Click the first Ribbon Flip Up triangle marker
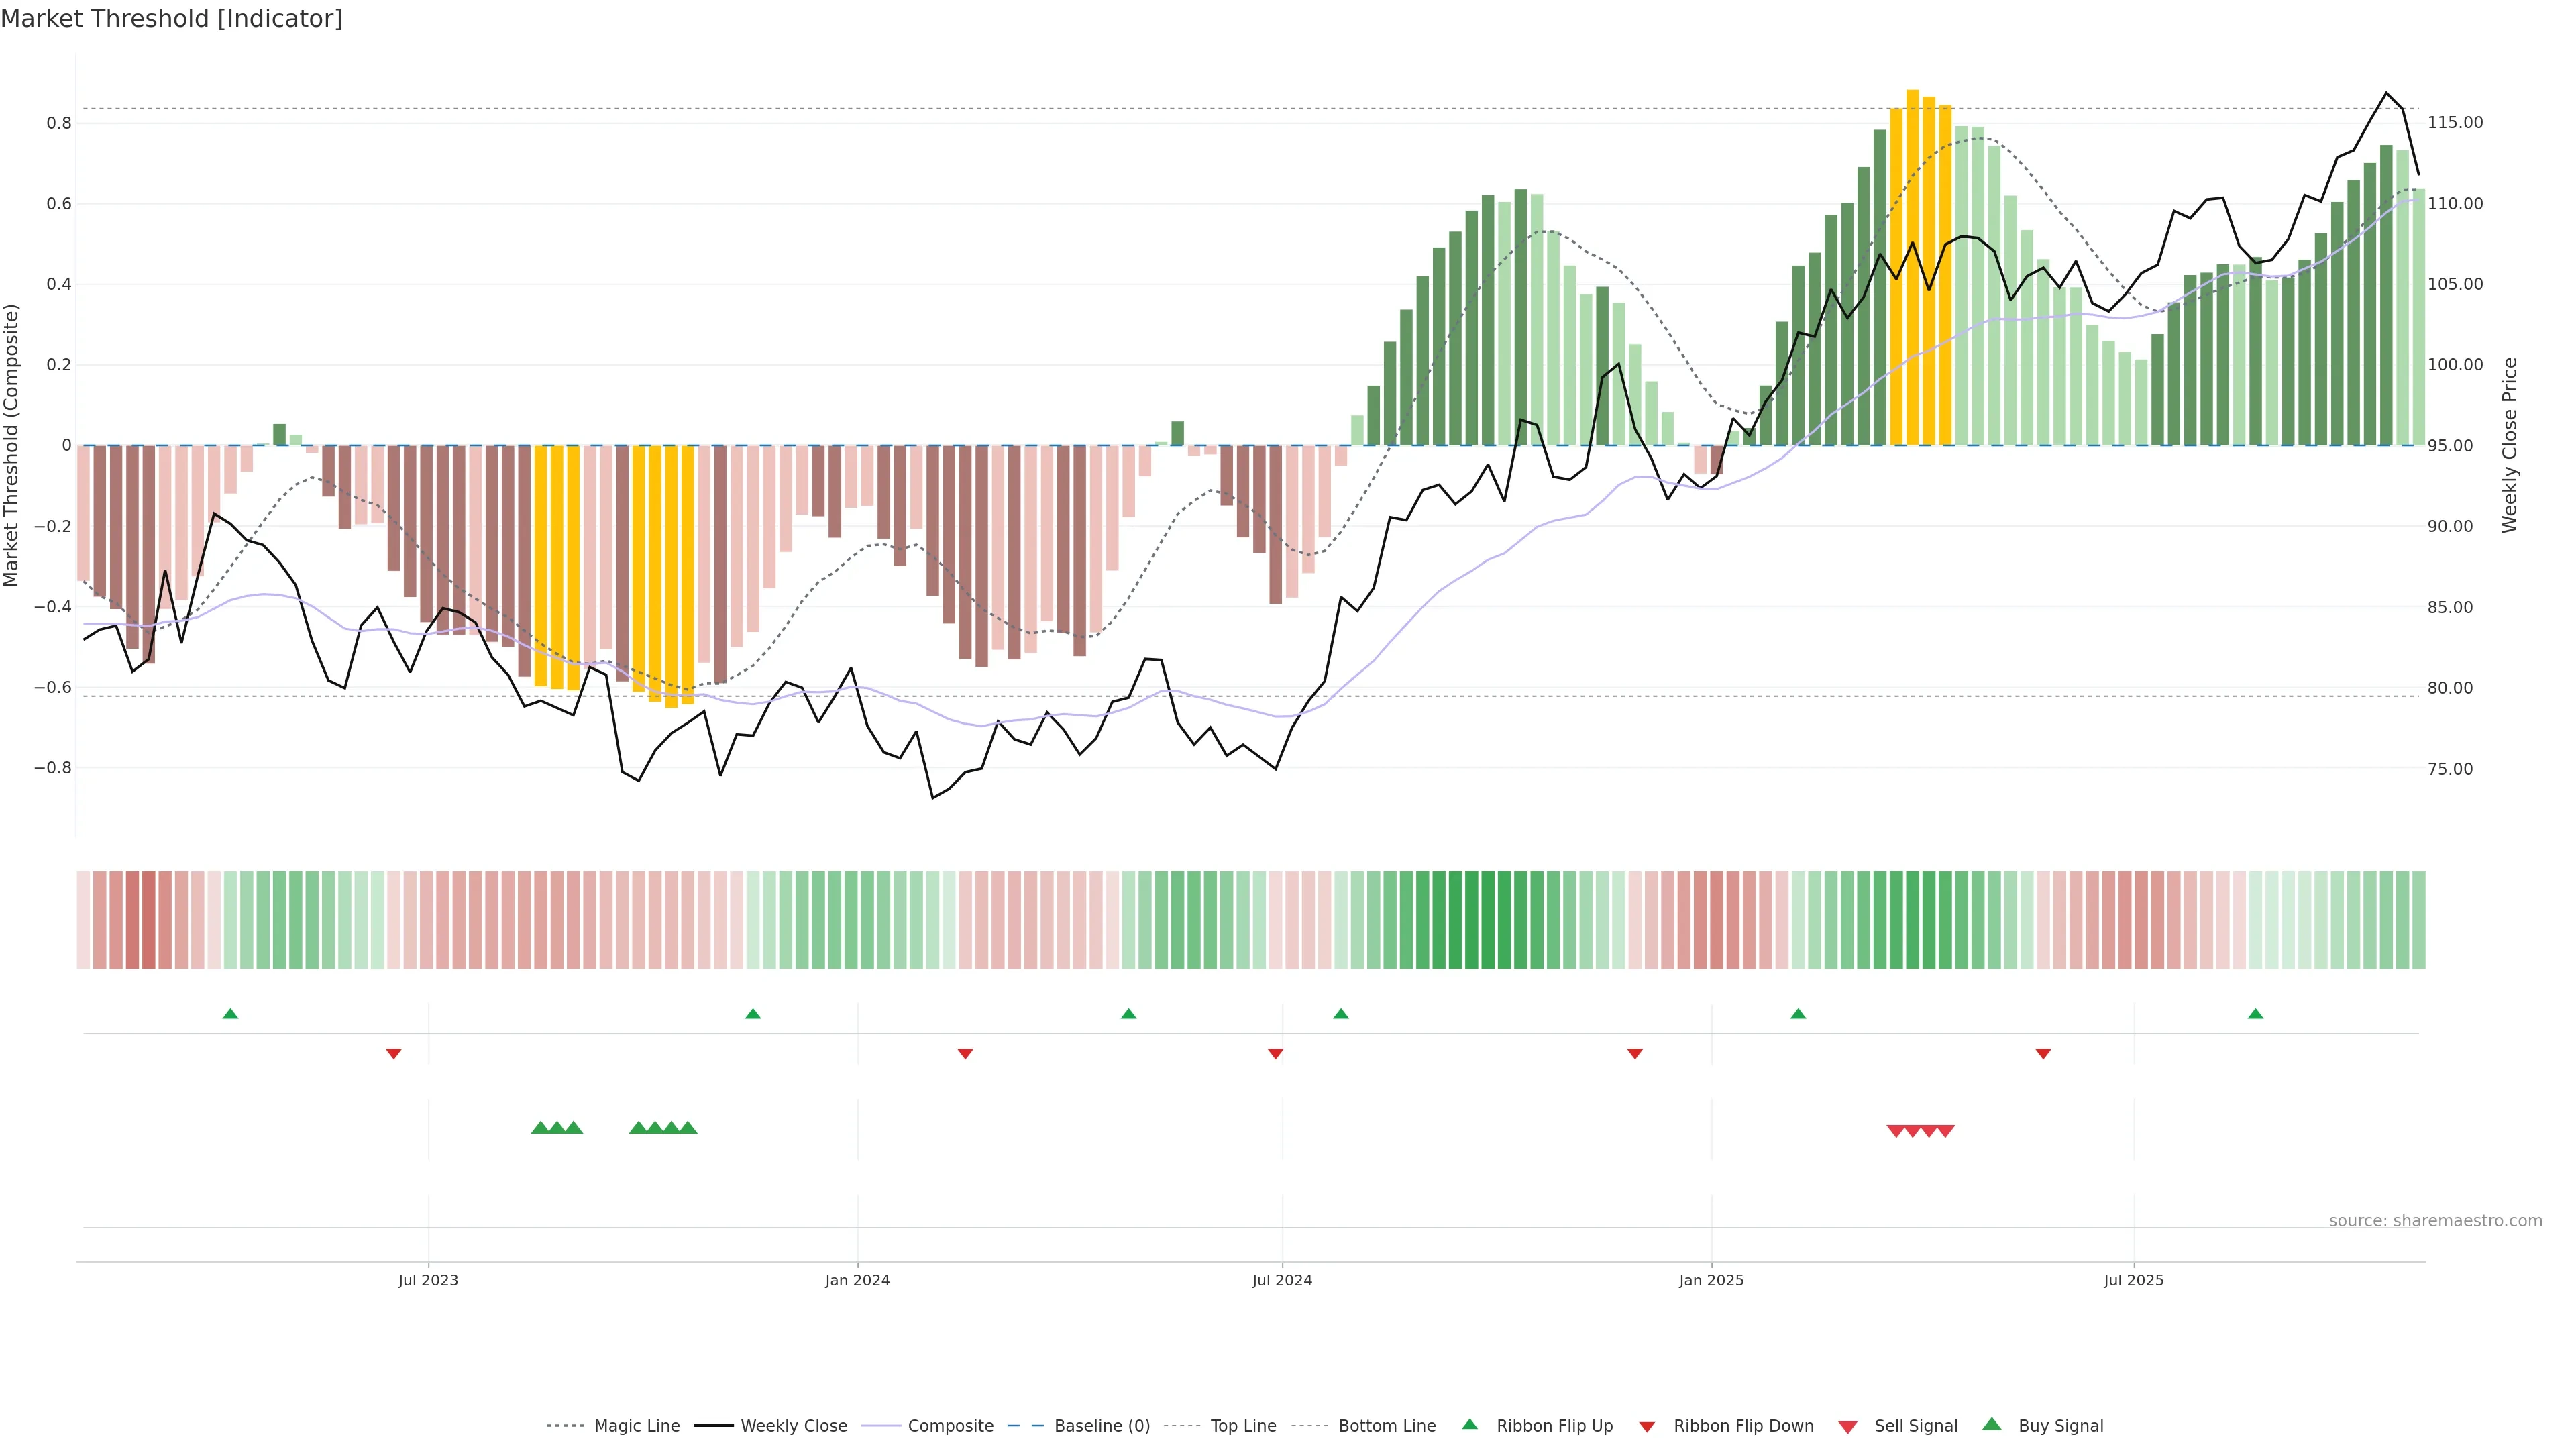The width and height of the screenshot is (2576, 1449). point(230,1014)
